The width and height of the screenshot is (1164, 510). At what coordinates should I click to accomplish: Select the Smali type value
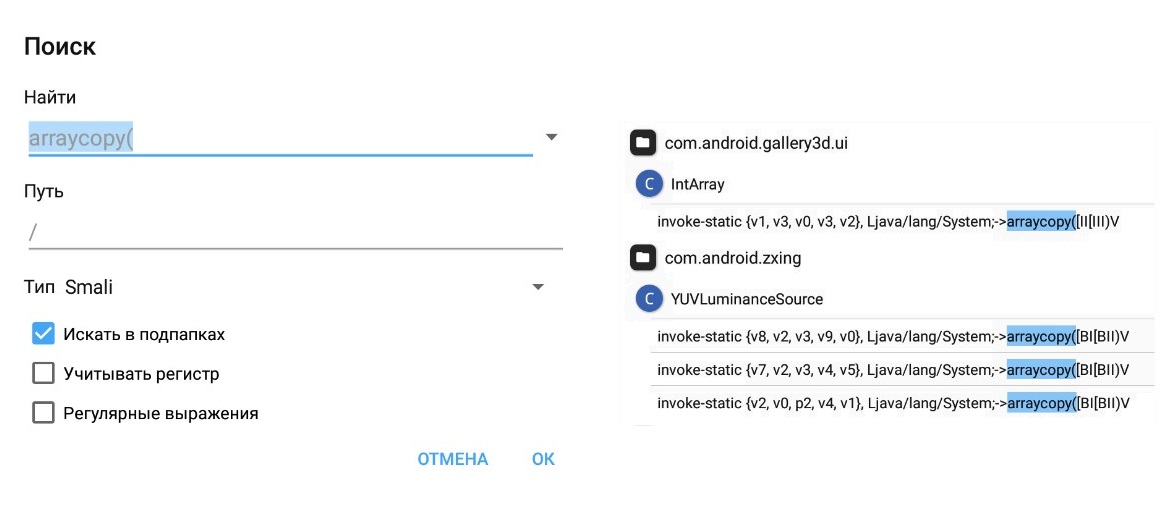[89, 287]
